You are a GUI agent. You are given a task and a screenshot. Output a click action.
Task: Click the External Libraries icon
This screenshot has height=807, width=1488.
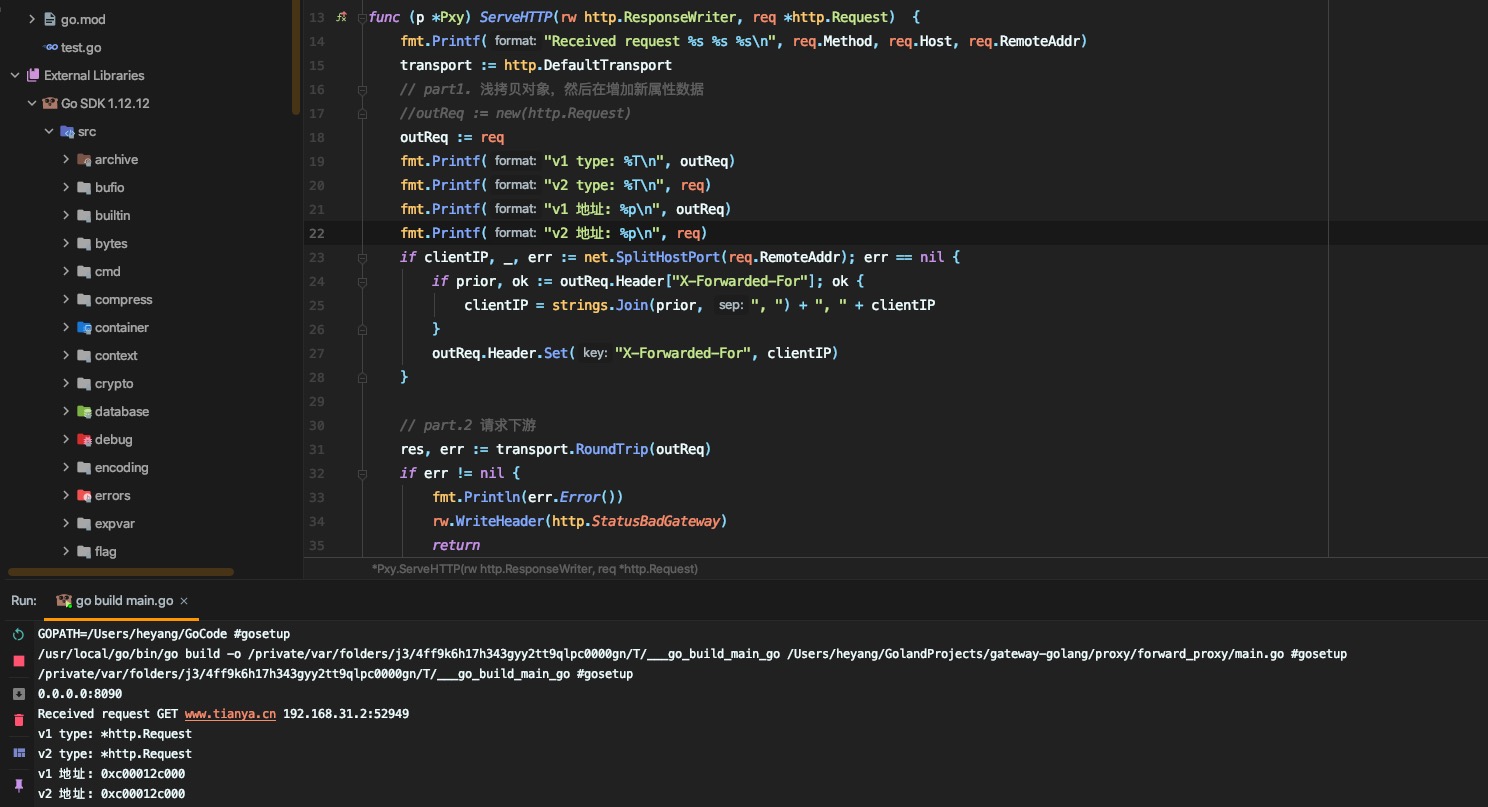pyautogui.click(x=33, y=75)
